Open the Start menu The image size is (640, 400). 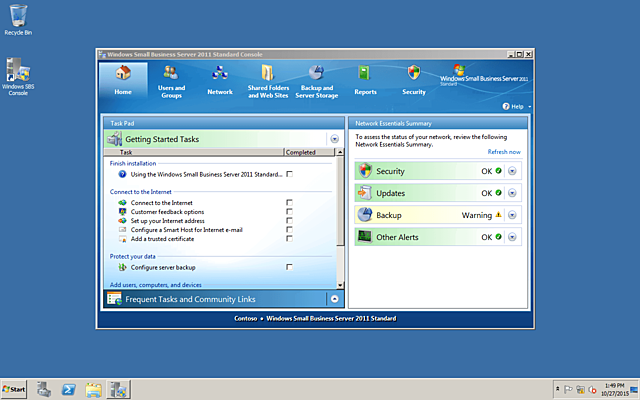[x=14, y=389]
